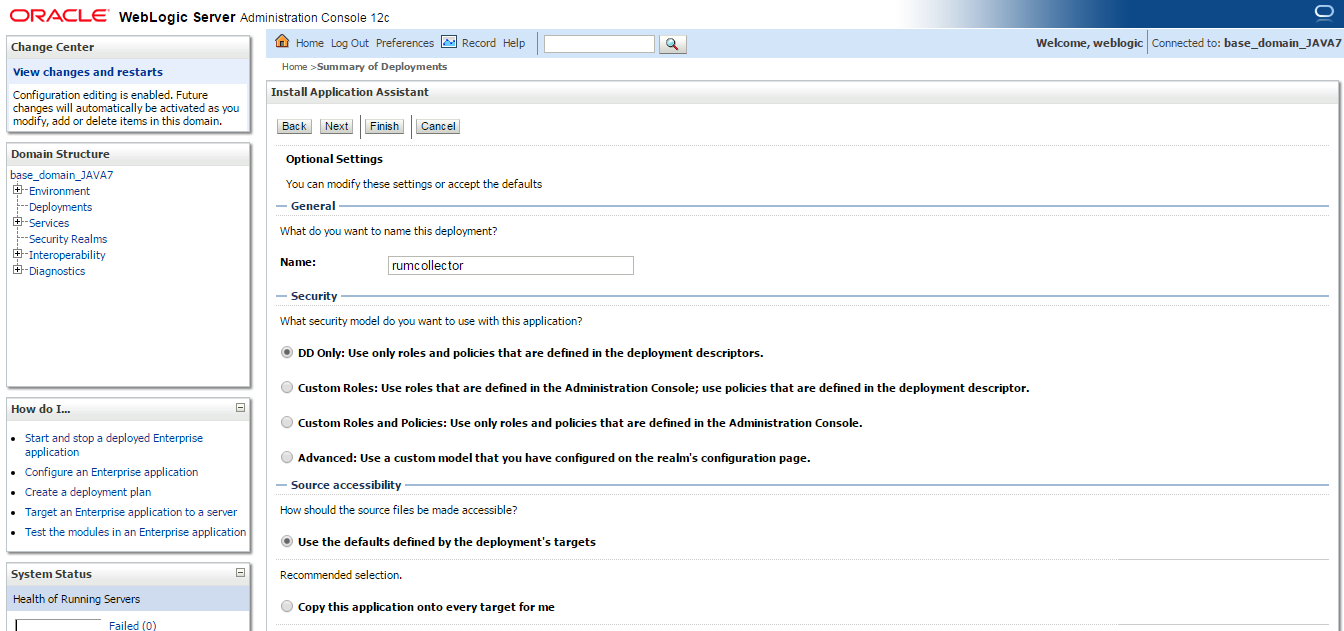The image size is (1344, 631).
Task: Open Create a deployment plan help
Action: point(88,492)
